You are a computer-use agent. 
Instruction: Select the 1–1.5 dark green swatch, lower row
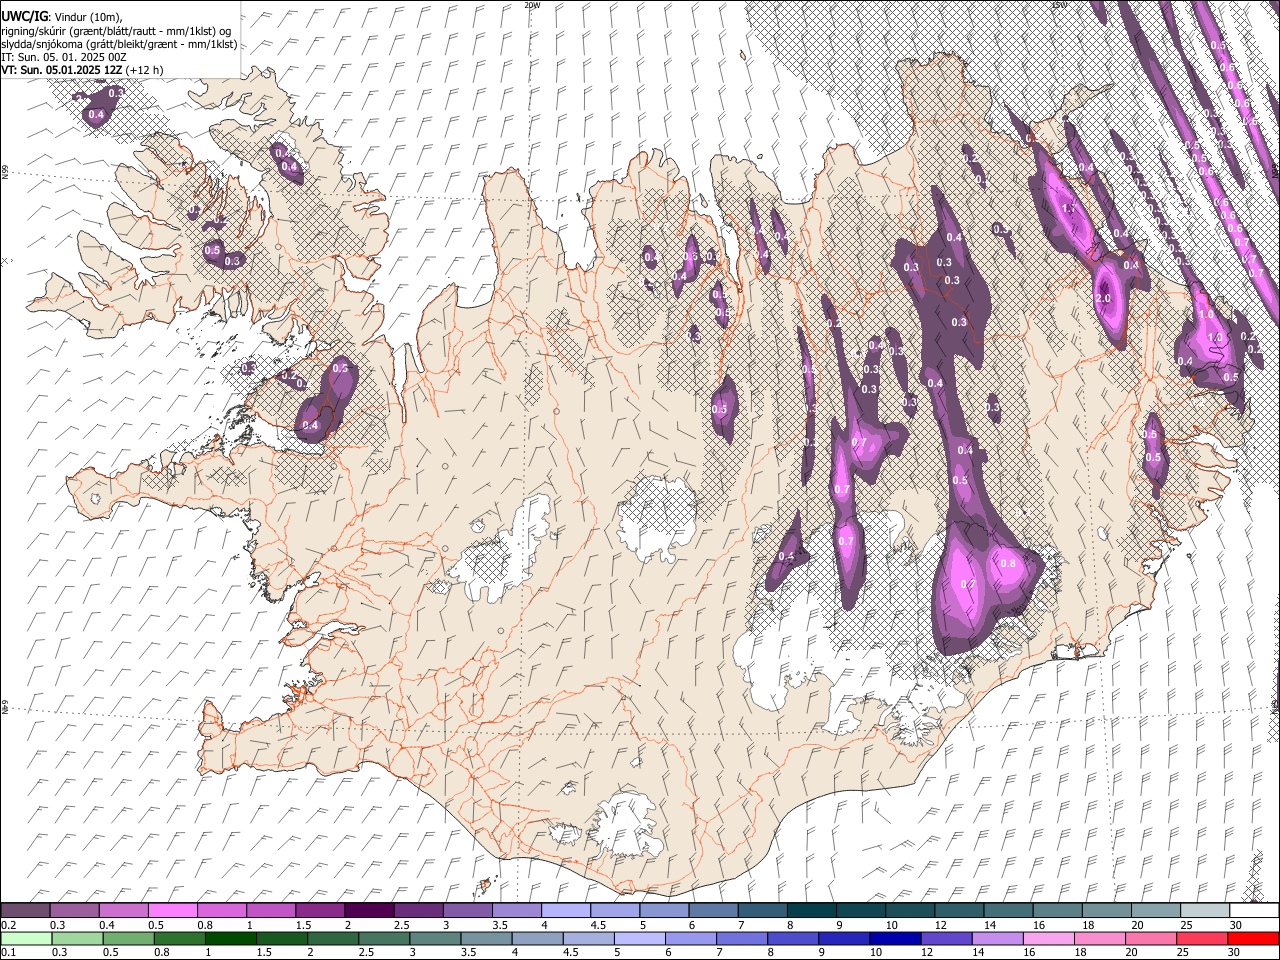coord(230,938)
